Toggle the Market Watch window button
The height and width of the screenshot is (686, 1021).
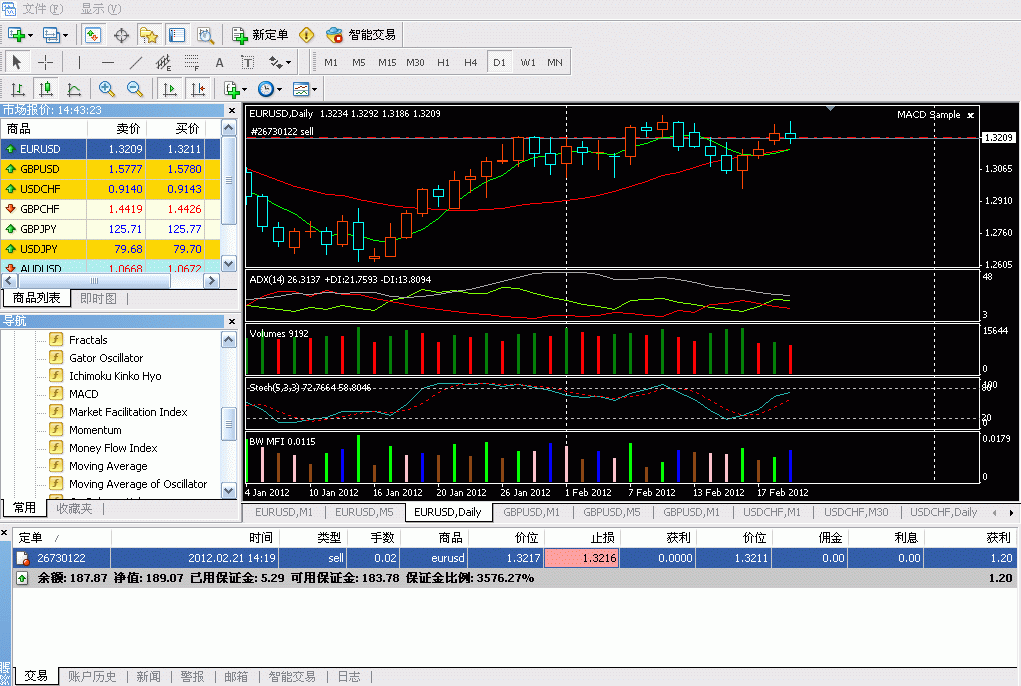coord(93,35)
